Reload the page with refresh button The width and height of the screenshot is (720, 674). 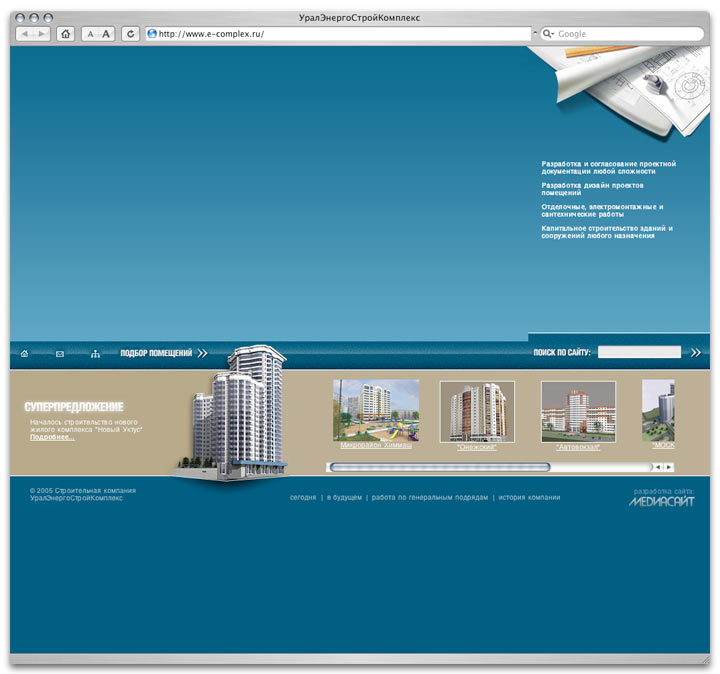click(130, 34)
